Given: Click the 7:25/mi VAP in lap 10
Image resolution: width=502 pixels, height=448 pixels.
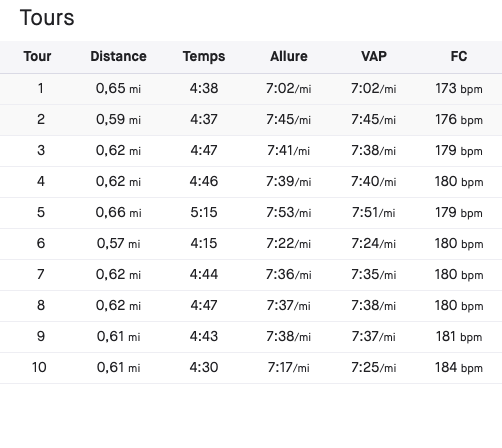Looking at the screenshot, I should tap(374, 368).
